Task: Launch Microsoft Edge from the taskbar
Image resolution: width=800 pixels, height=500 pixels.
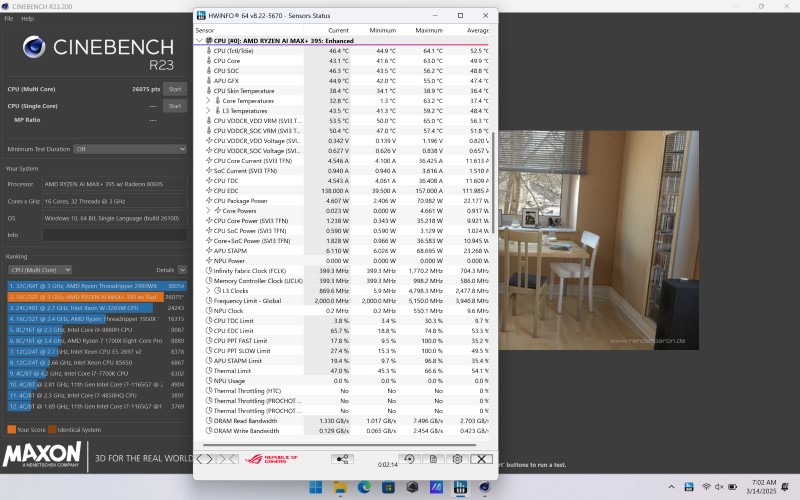Action: (x=364, y=487)
